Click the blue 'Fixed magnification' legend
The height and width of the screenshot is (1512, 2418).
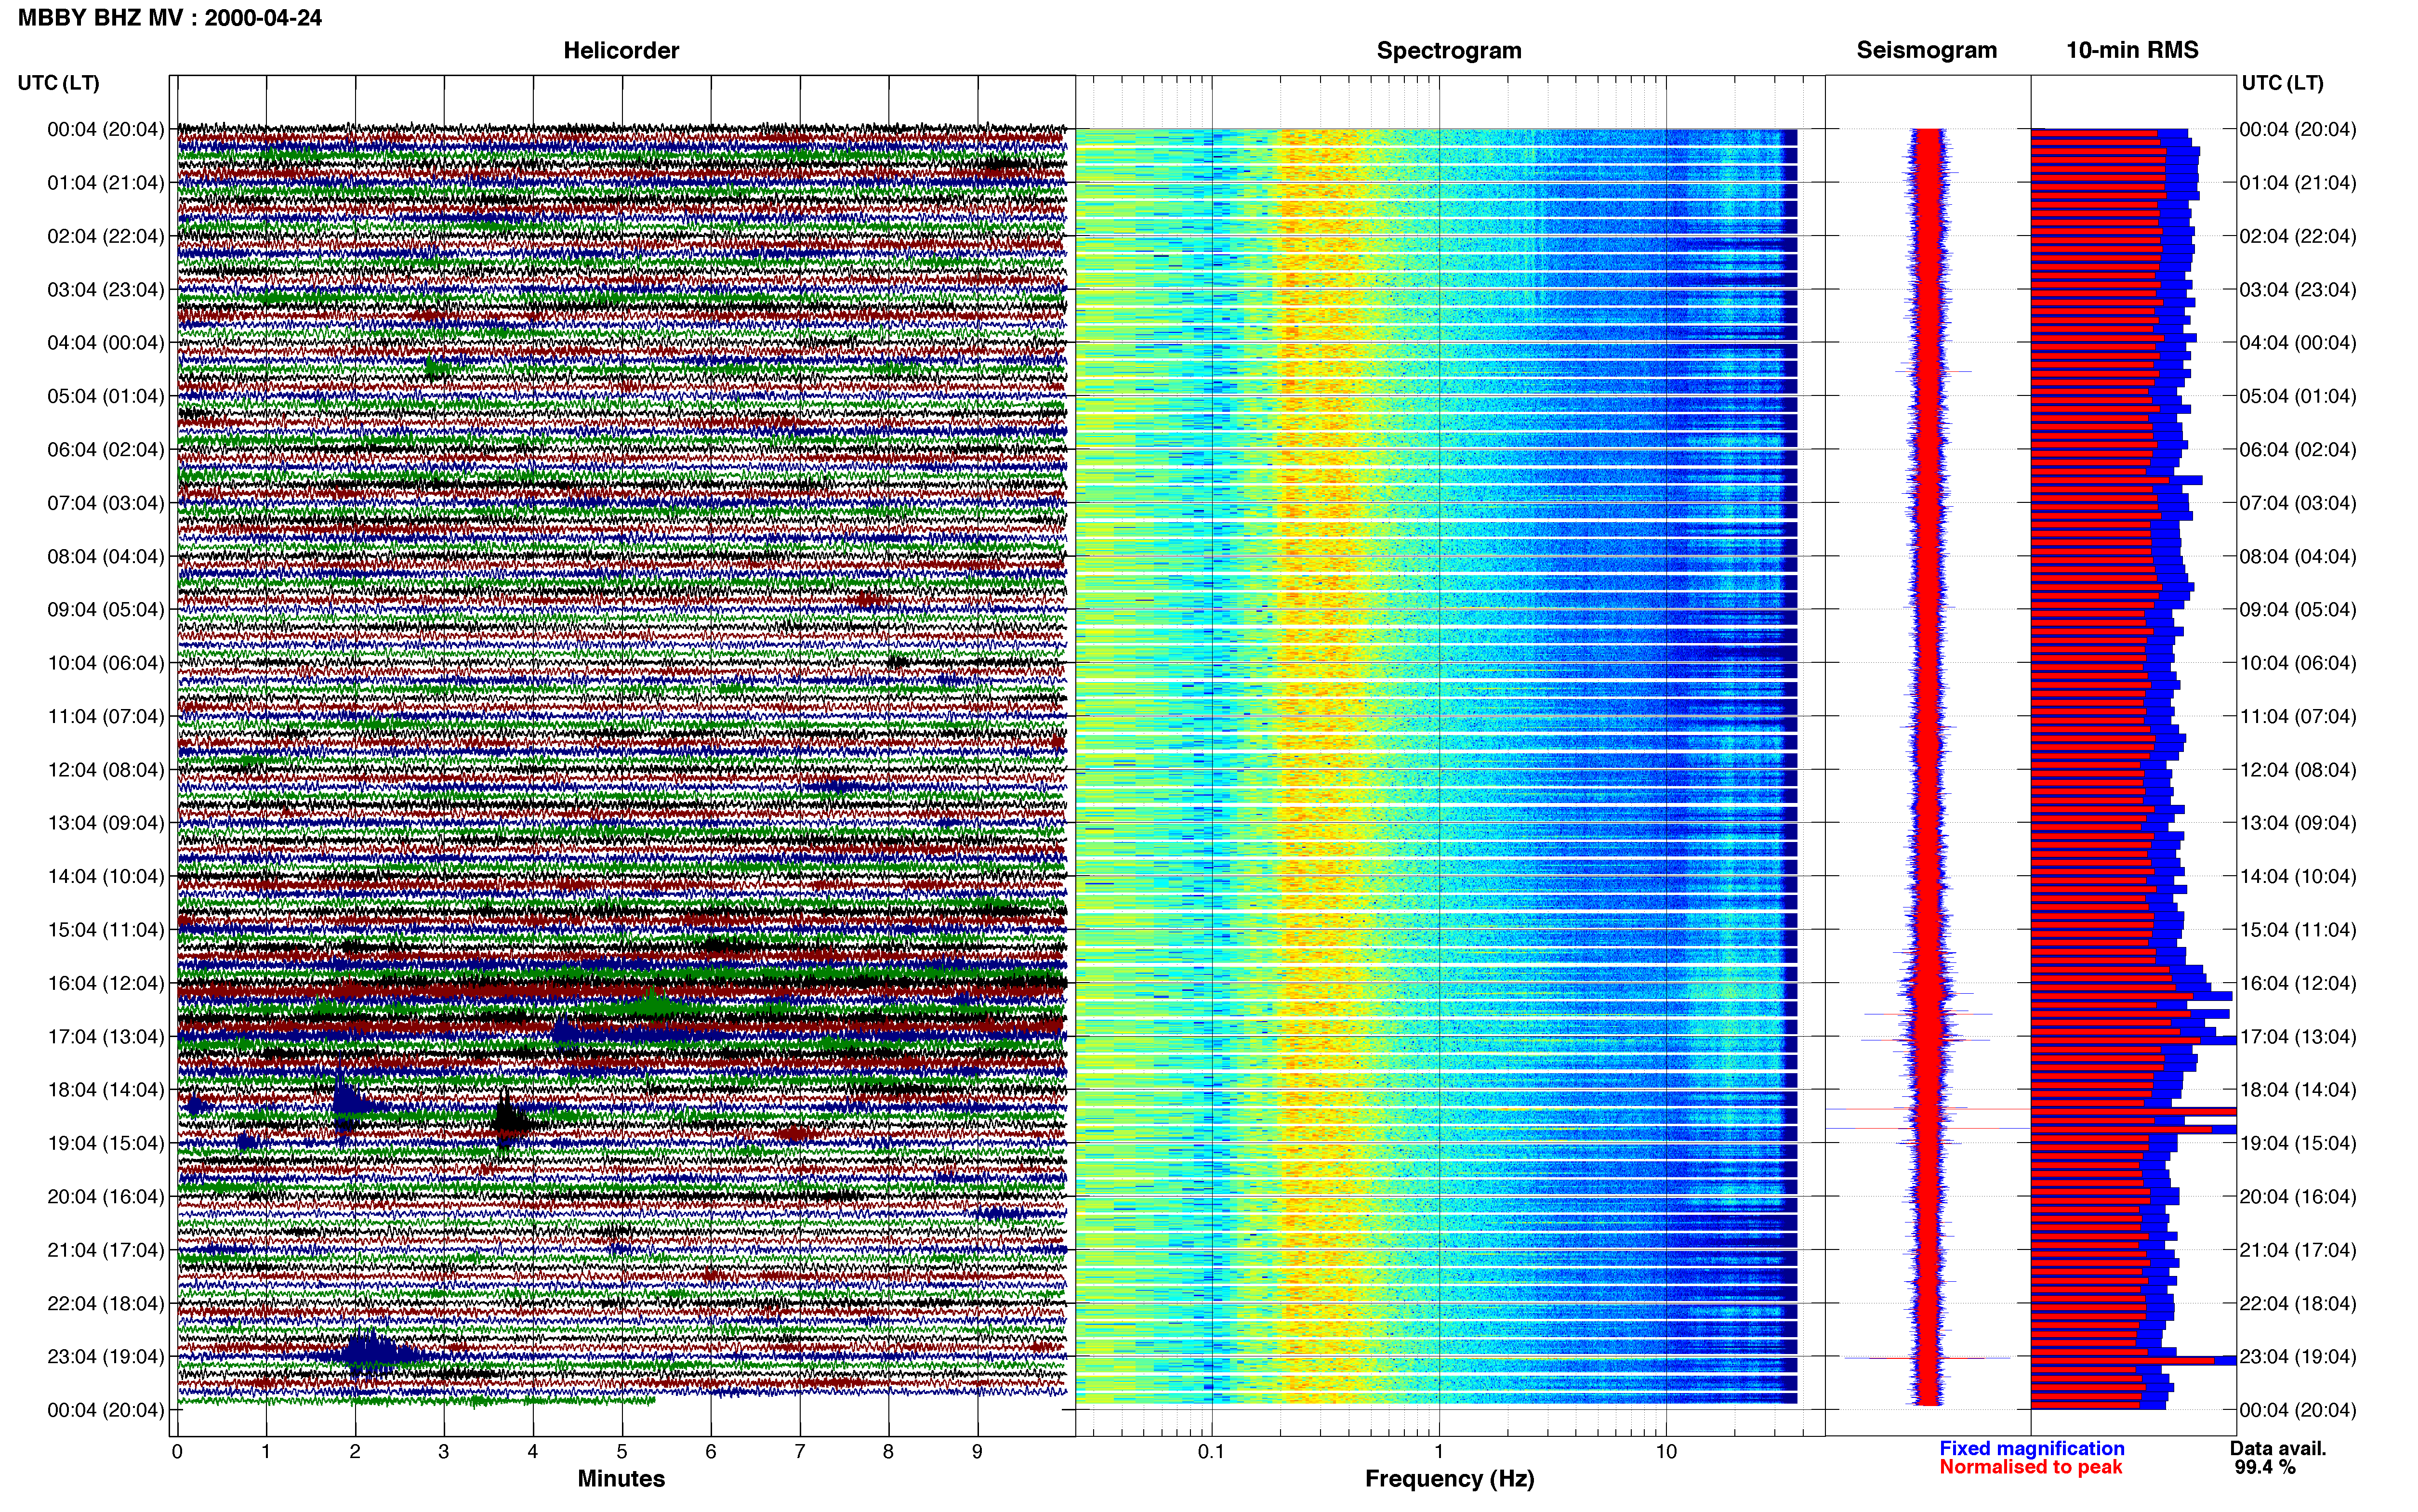pyautogui.click(x=2032, y=1448)
